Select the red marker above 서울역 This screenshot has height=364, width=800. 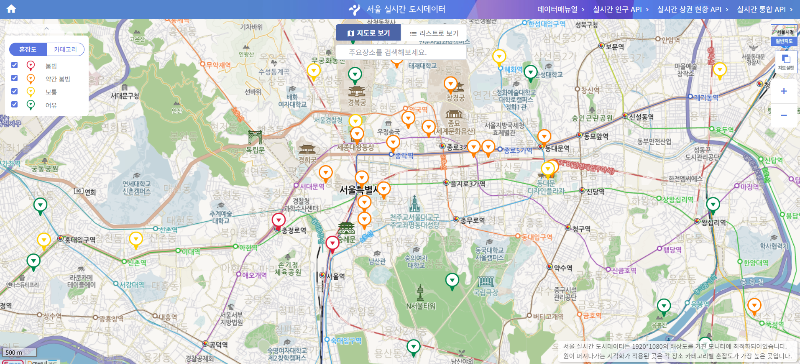click(332, 244)
